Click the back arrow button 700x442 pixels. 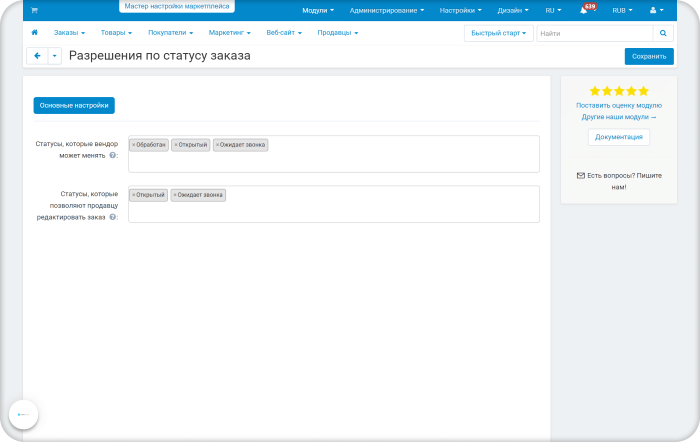point(38,56)
